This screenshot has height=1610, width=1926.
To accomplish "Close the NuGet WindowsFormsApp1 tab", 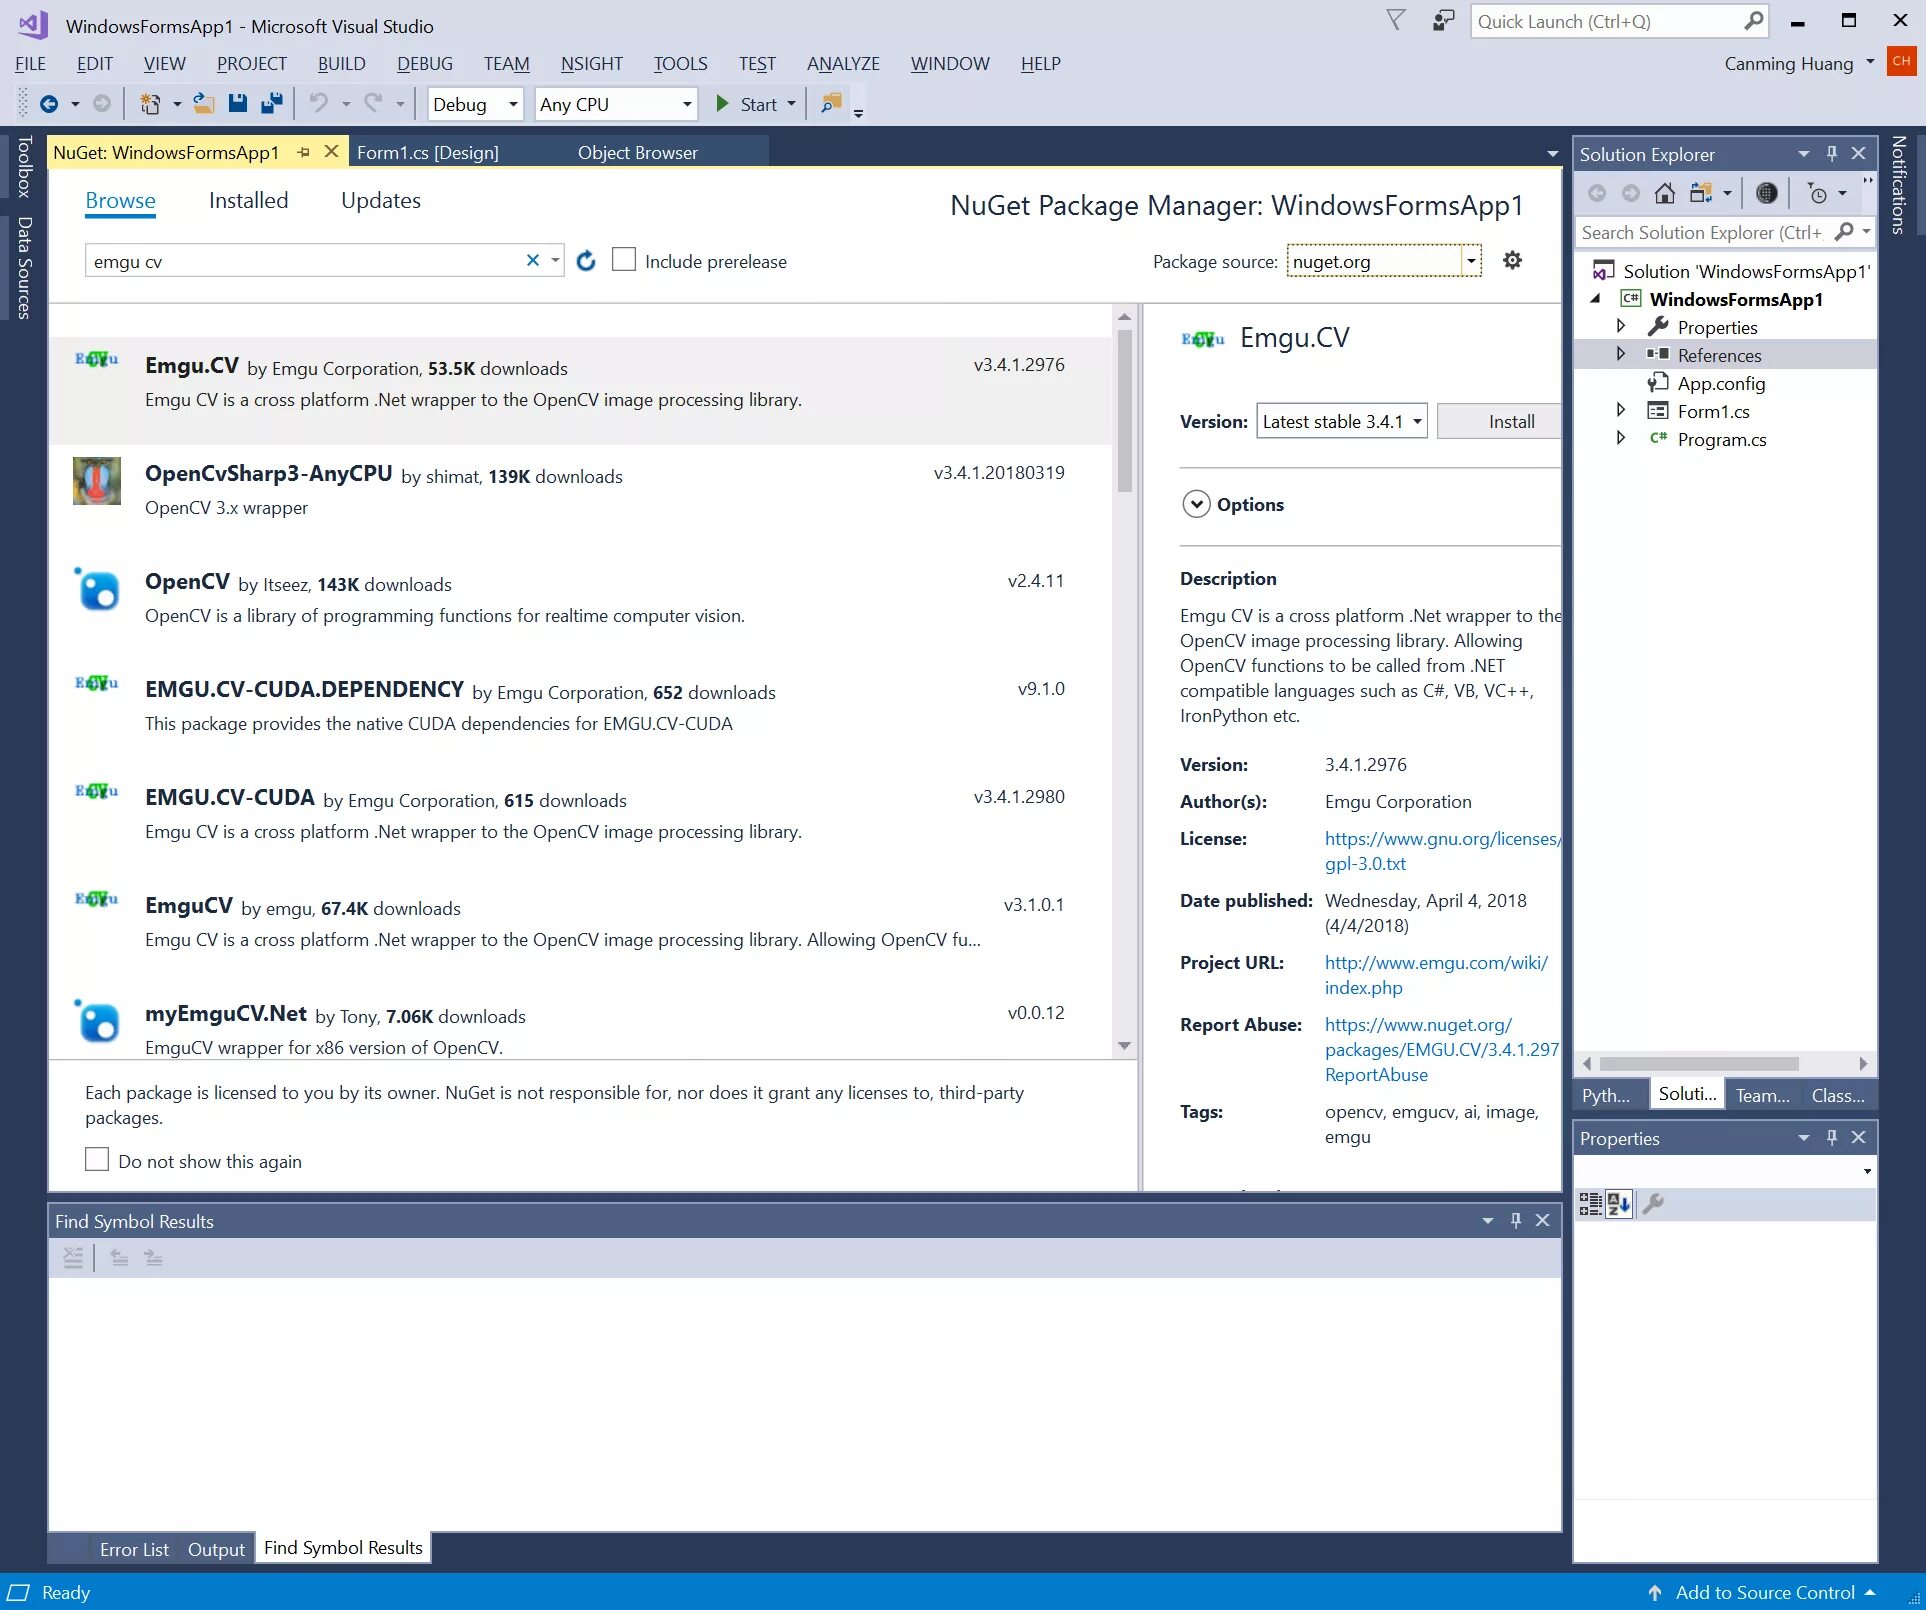I will (x=331, y=152).
